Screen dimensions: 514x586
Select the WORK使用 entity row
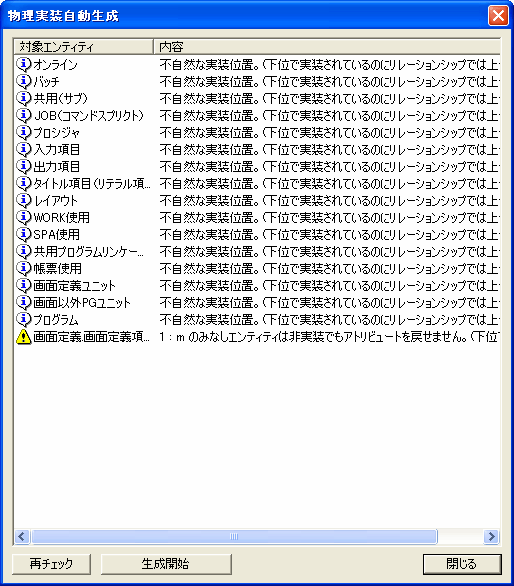[x=257, y=218]
